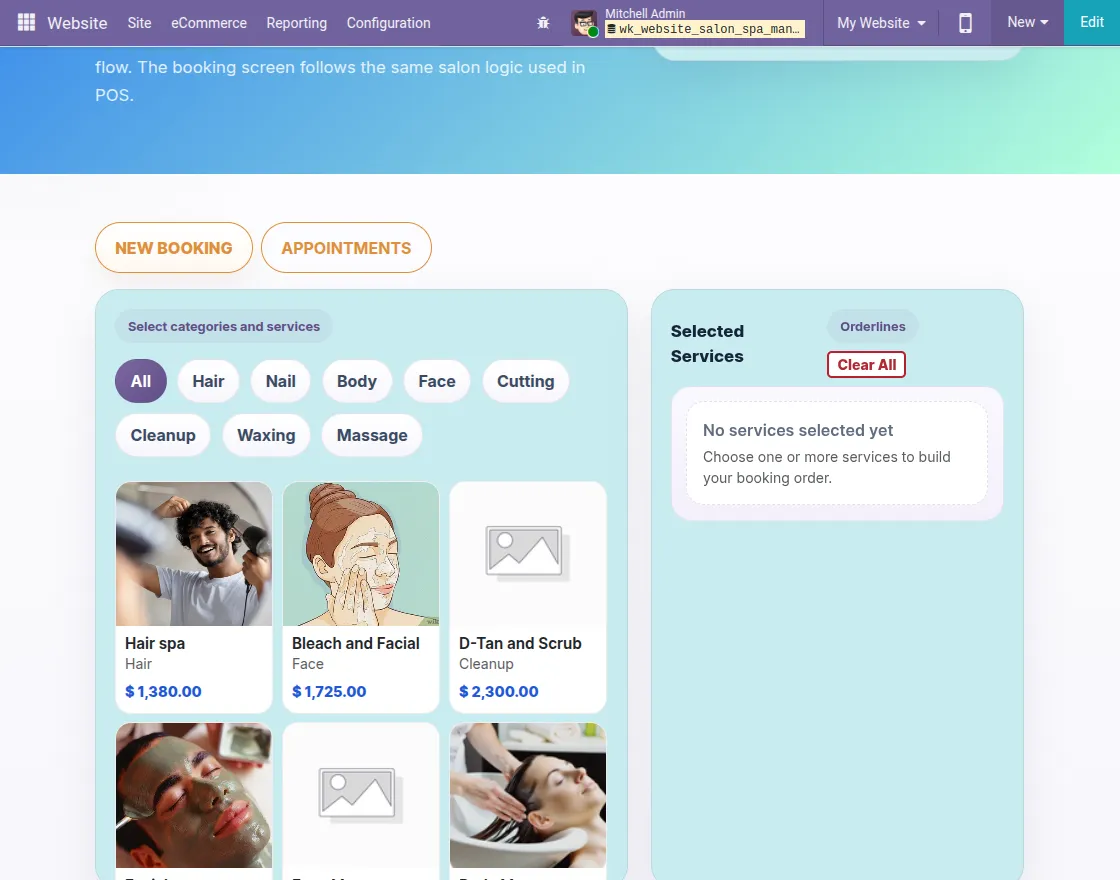1120x880 pixels.
Task: Select the Massage category pill
Action: (372, 436)
